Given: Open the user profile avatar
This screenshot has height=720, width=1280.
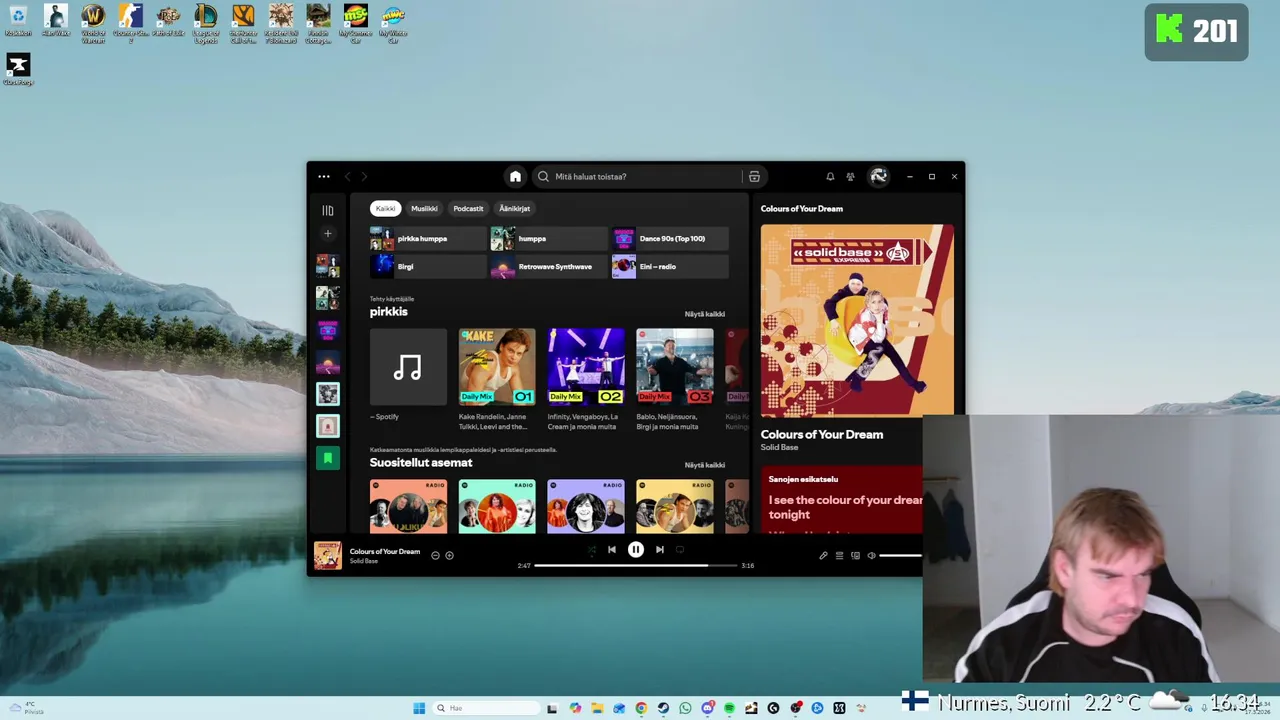Looking at the screenshot, I should tap(878, 177).
